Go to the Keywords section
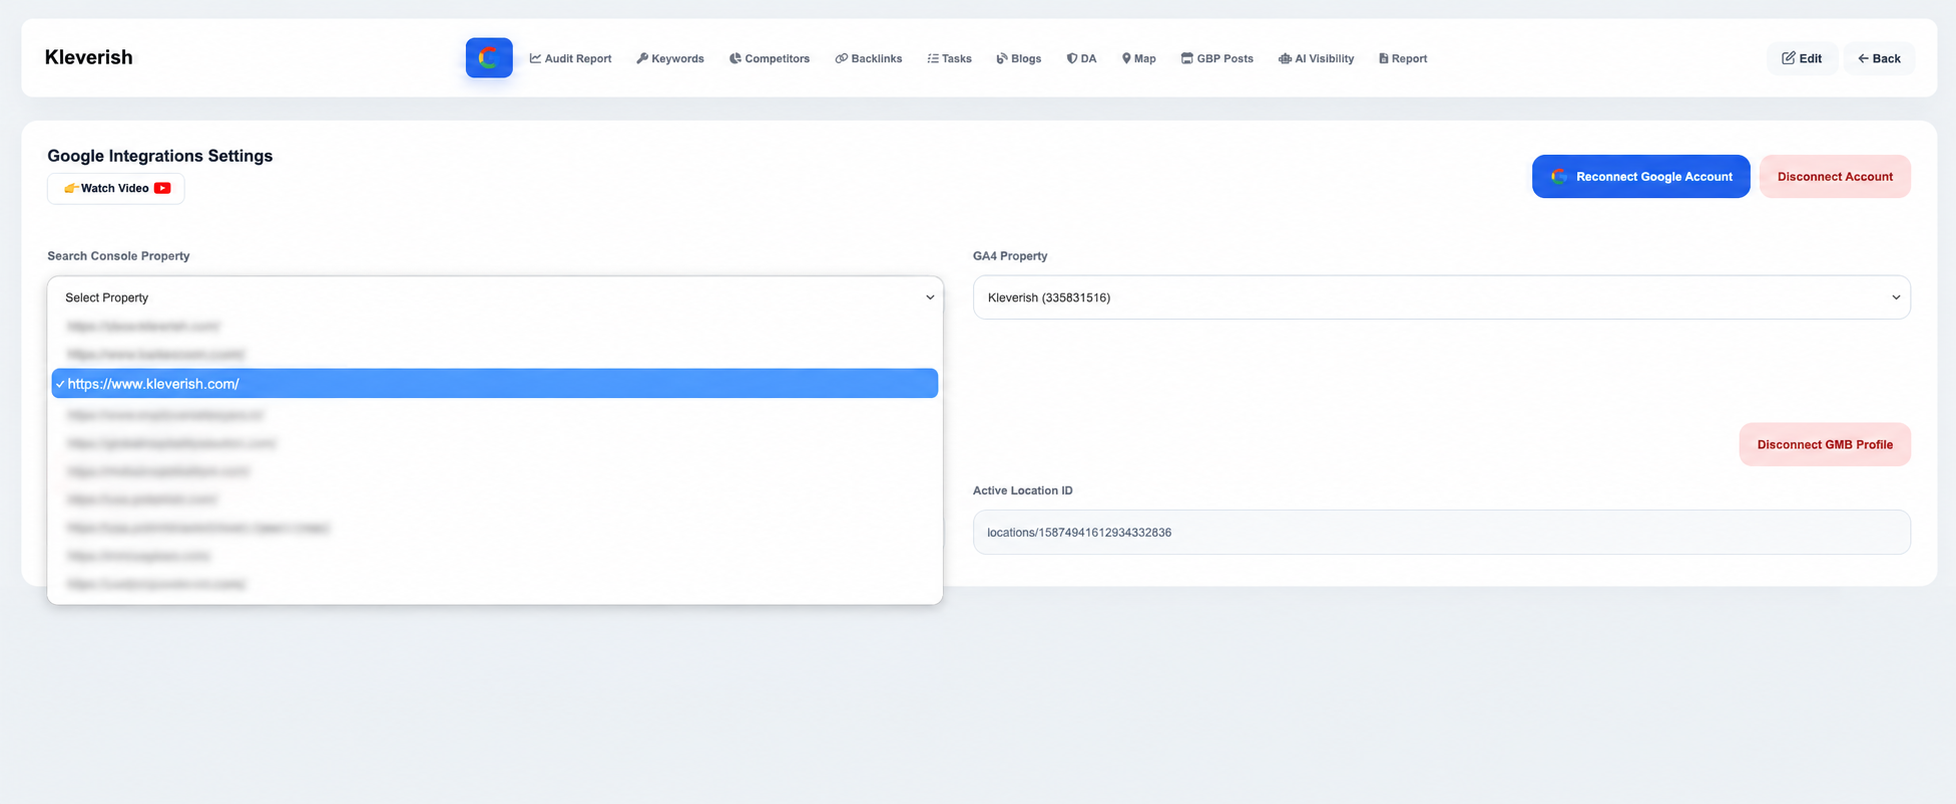The width and height of the screenshot is (1956, 804). 670,59
